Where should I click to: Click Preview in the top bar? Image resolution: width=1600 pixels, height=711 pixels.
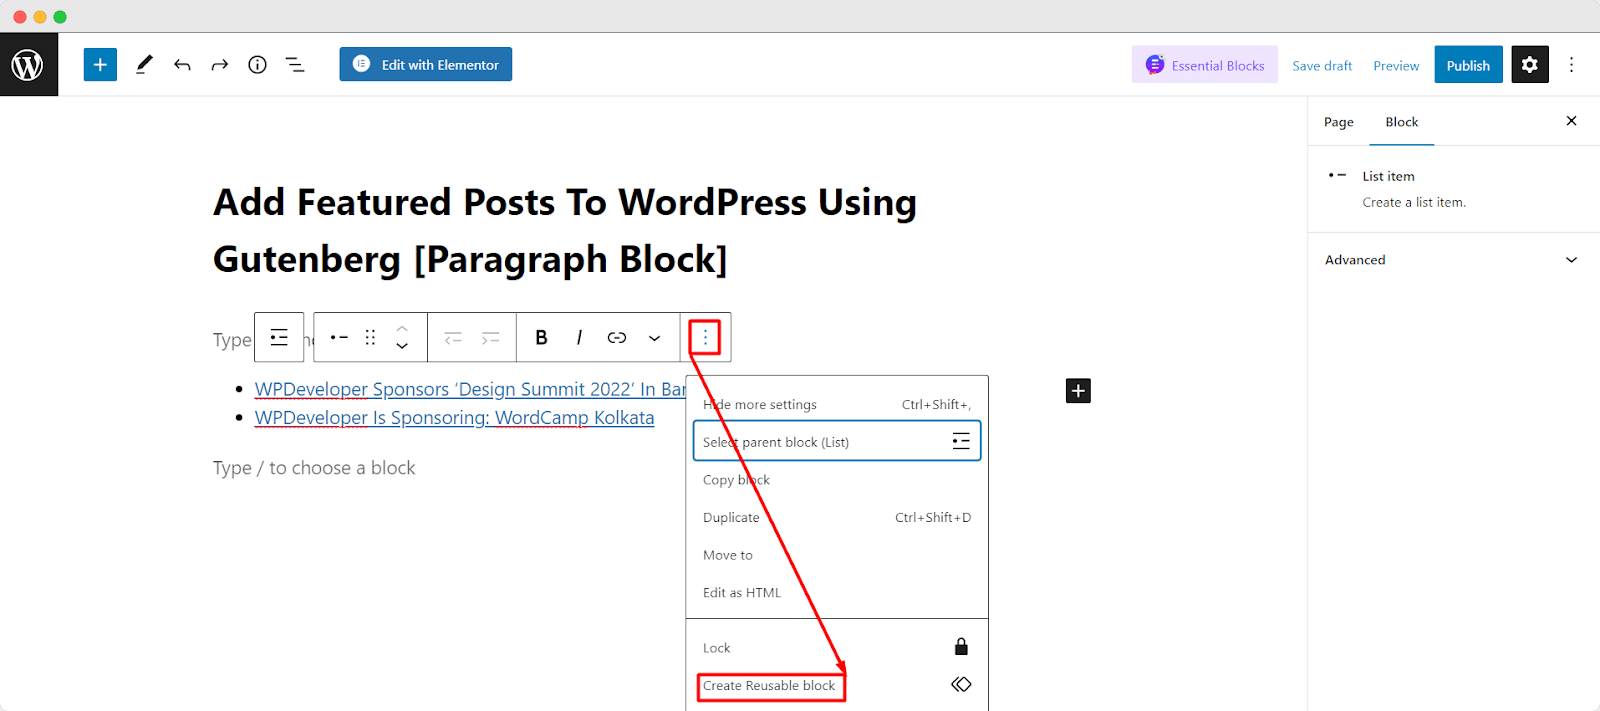[1396, 66]
